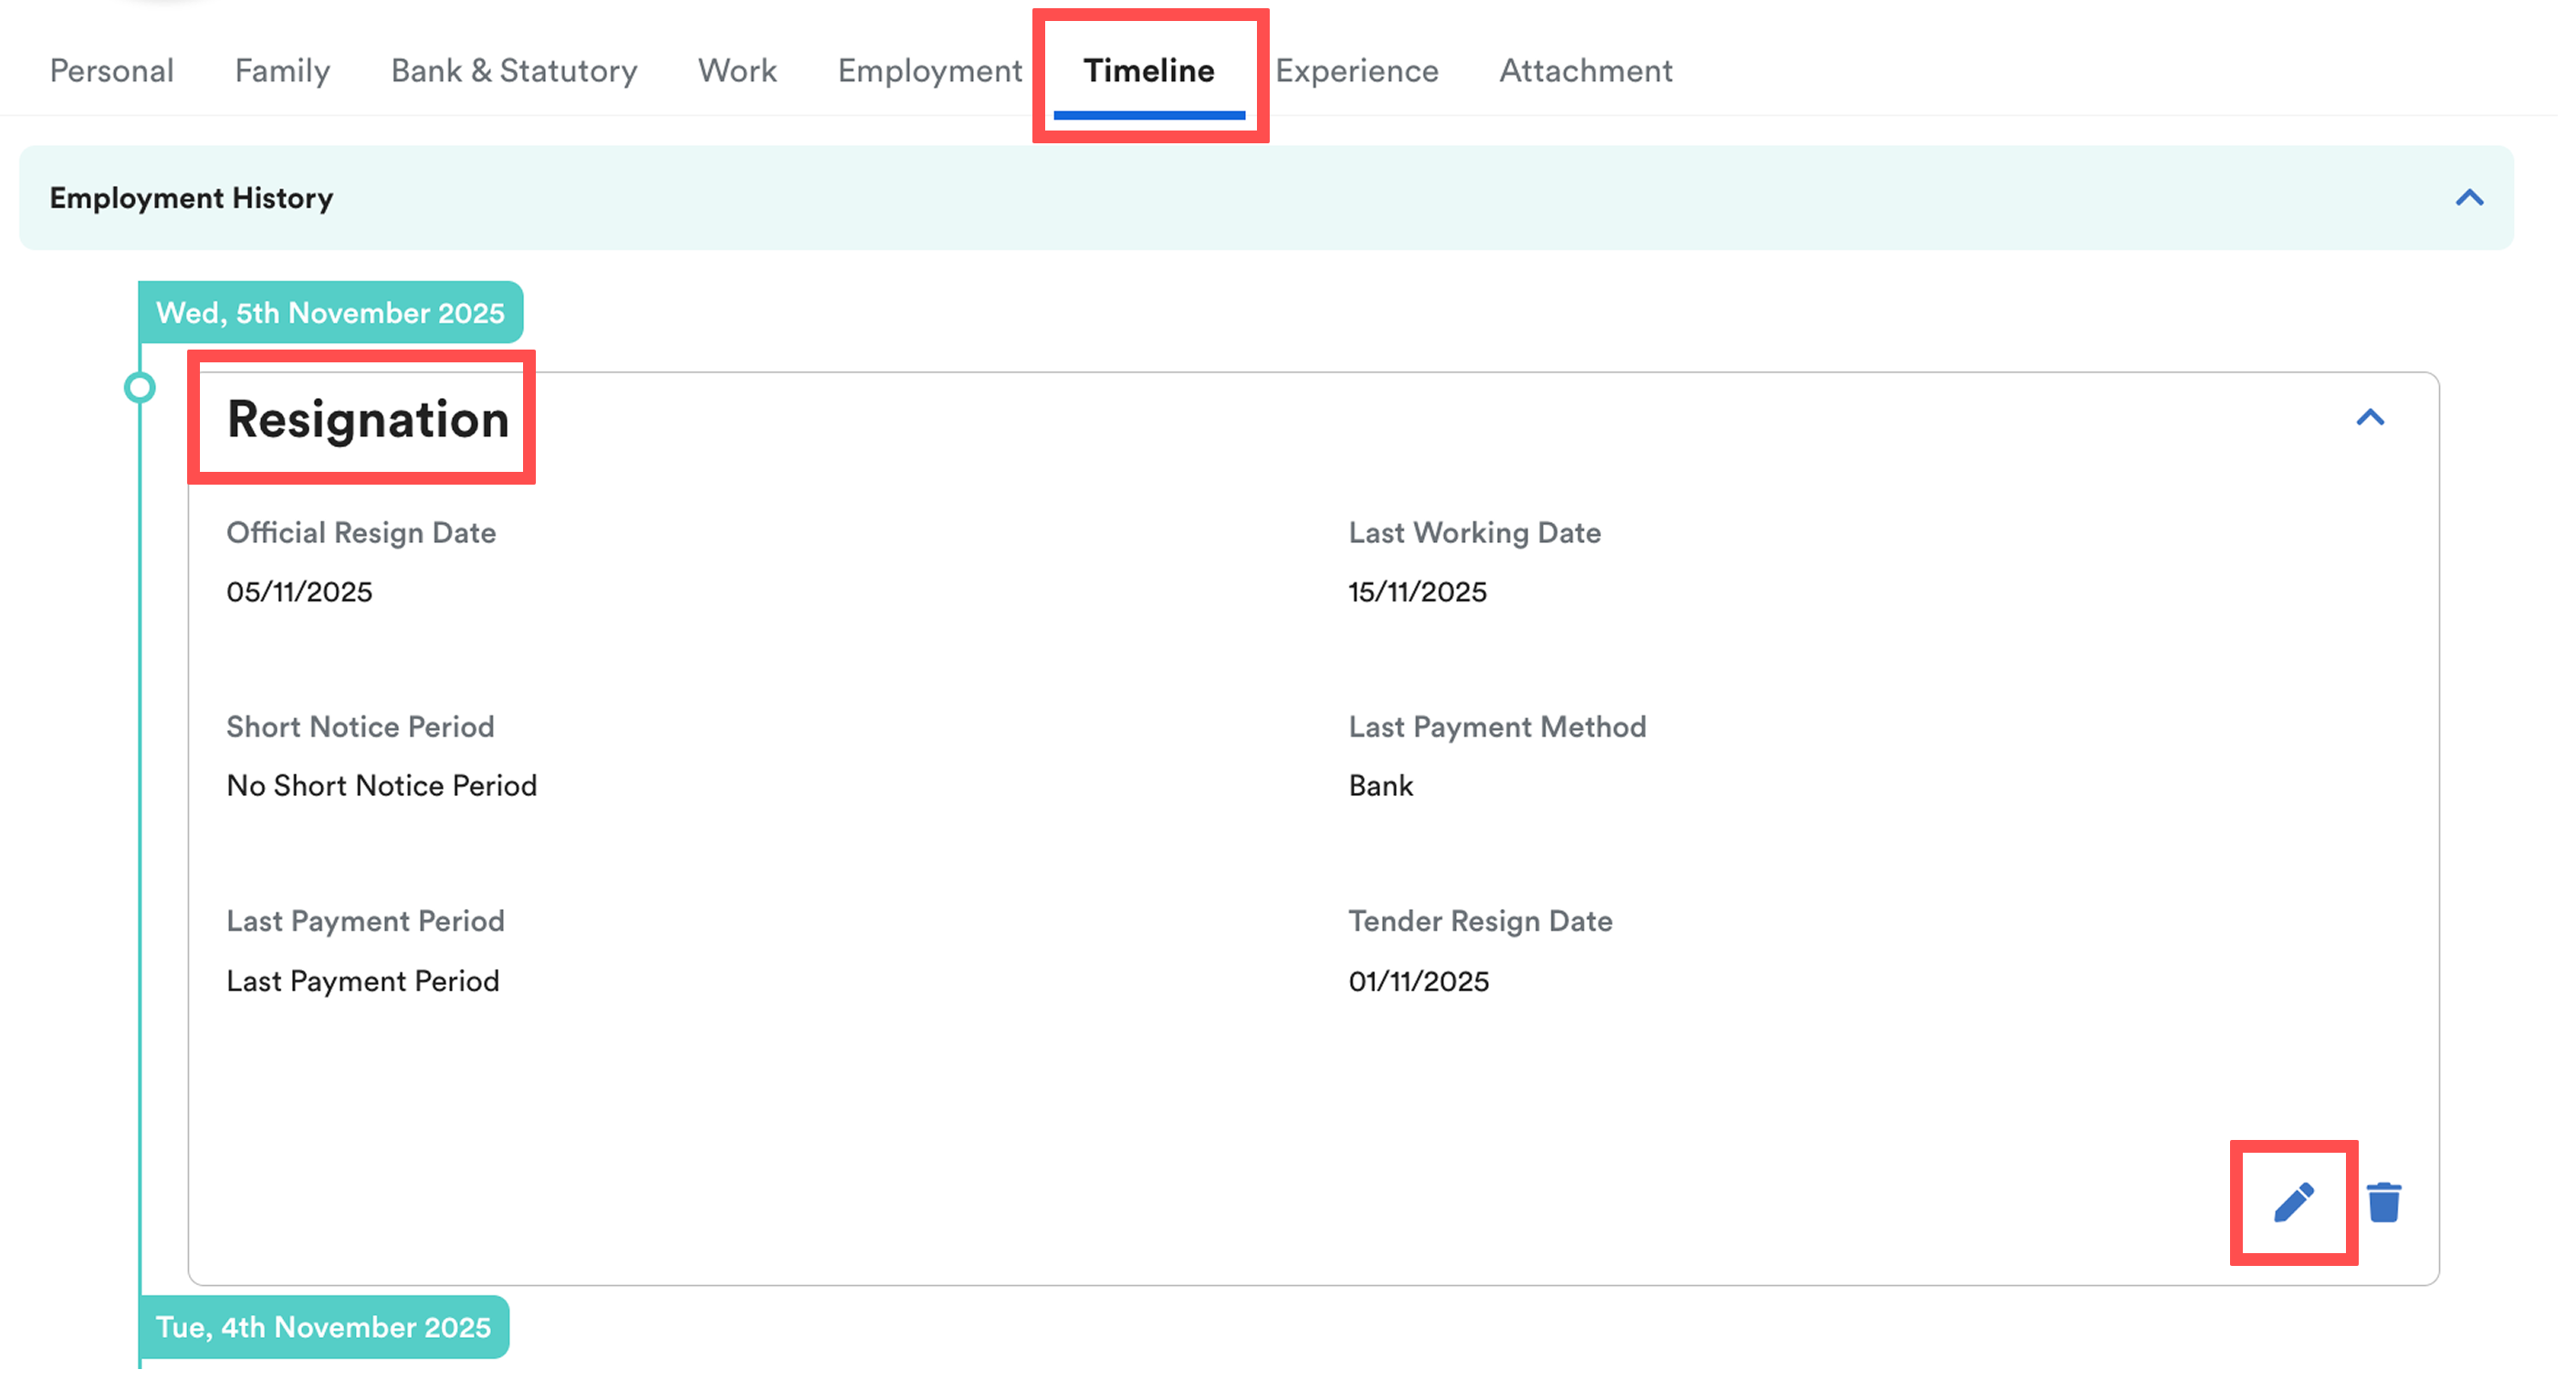2576x1380 pixels.
Task: Click the timeline circle marker beside Resignation
Action: [x=140, y=388]
